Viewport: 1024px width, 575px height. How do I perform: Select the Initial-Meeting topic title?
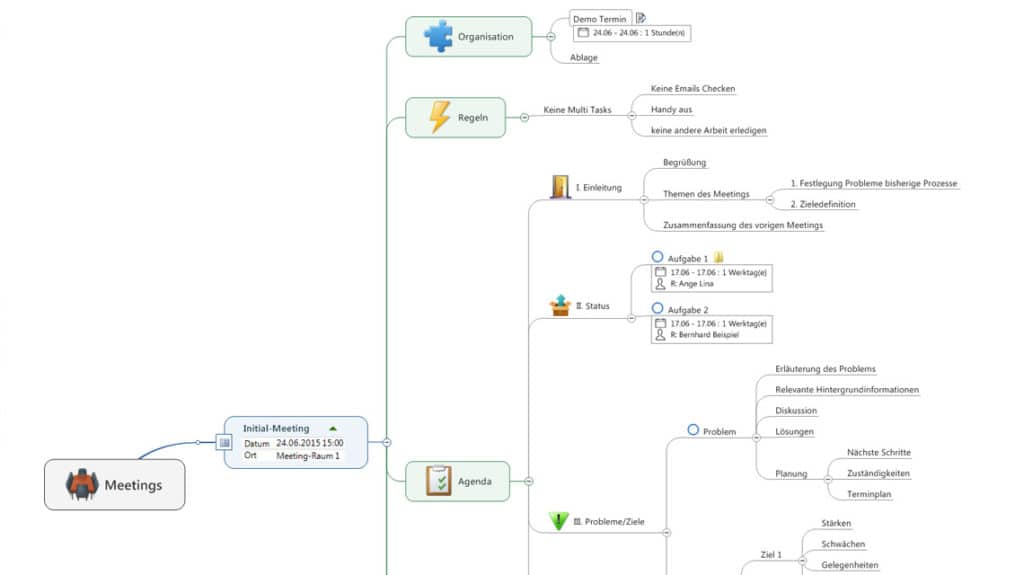pos(276,428)
